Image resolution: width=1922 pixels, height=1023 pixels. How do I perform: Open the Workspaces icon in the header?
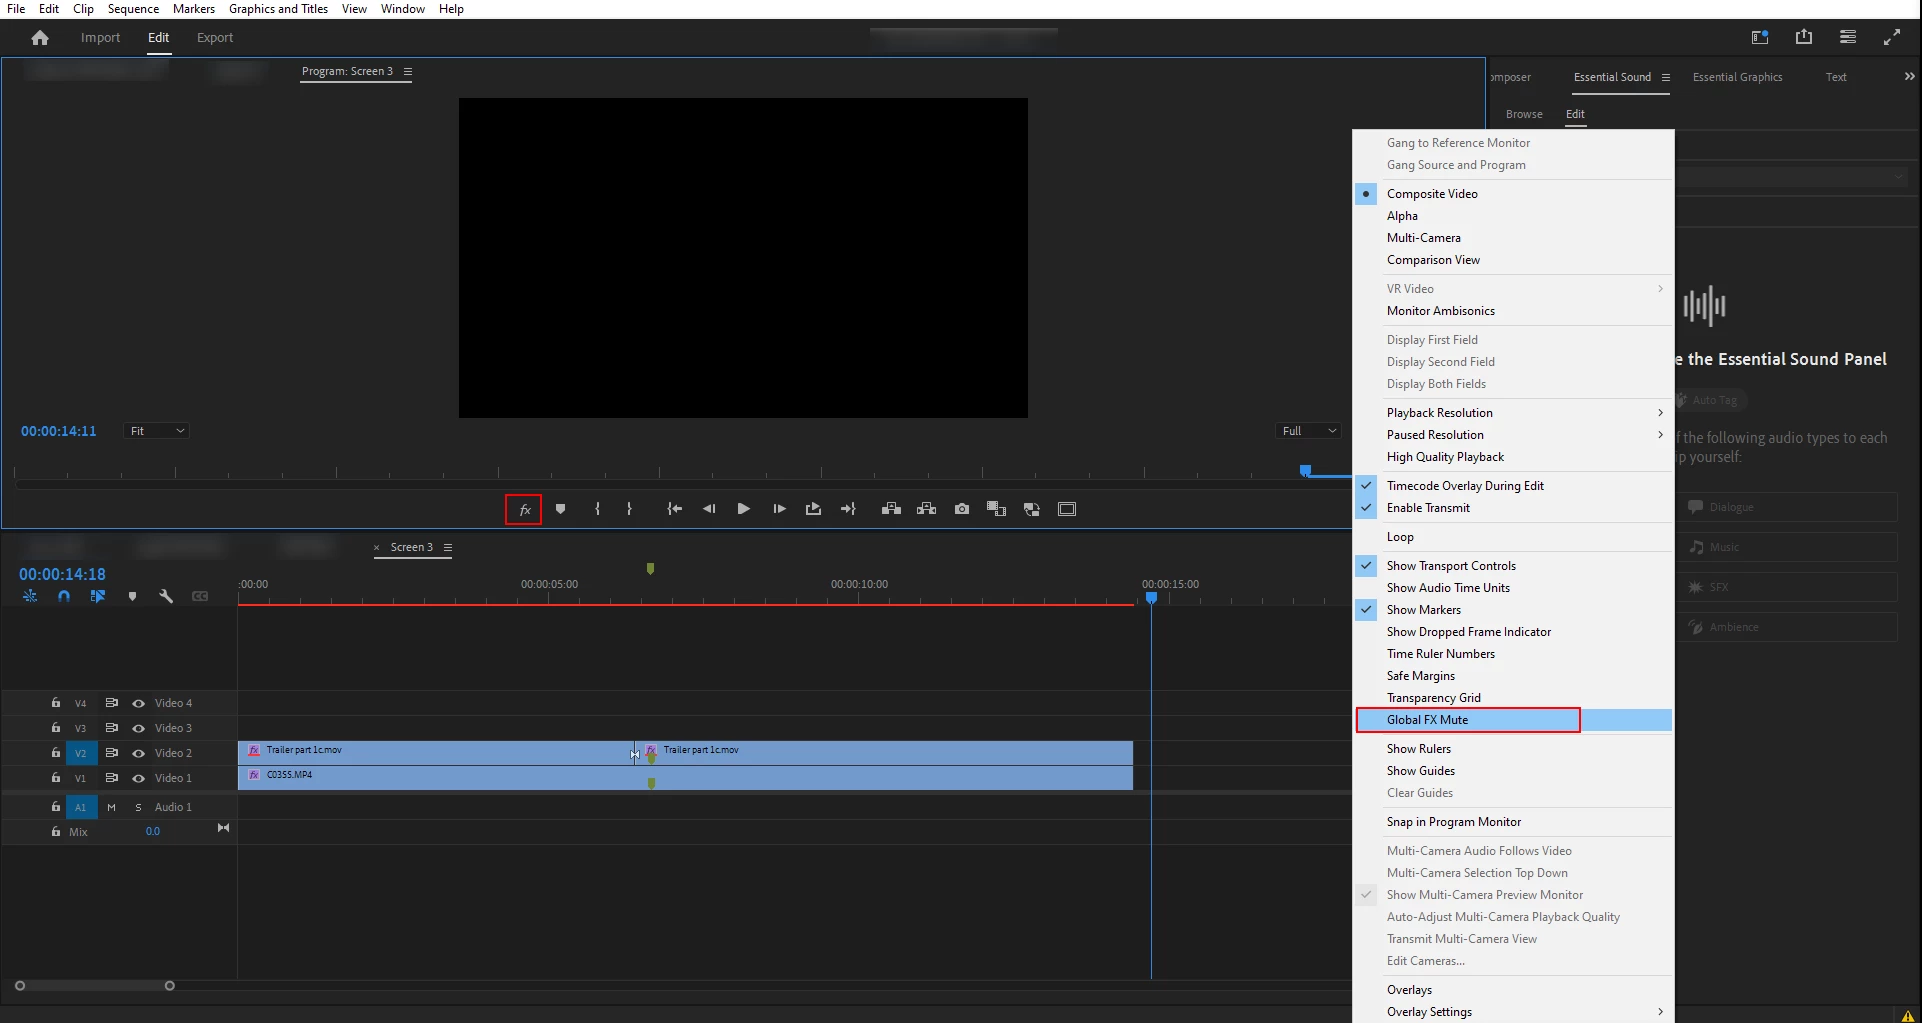coord(1760,38)
